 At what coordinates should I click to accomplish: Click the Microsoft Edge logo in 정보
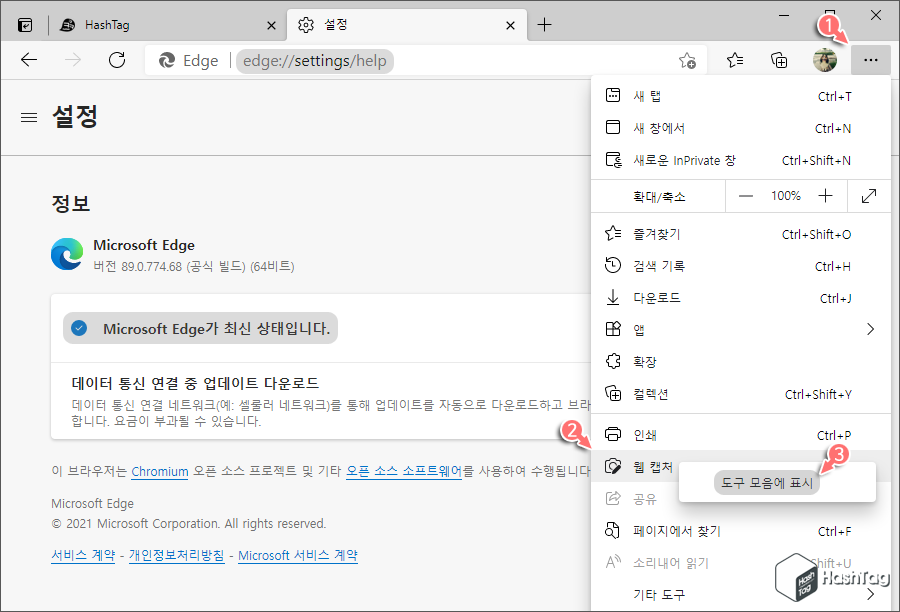point(67,254)
